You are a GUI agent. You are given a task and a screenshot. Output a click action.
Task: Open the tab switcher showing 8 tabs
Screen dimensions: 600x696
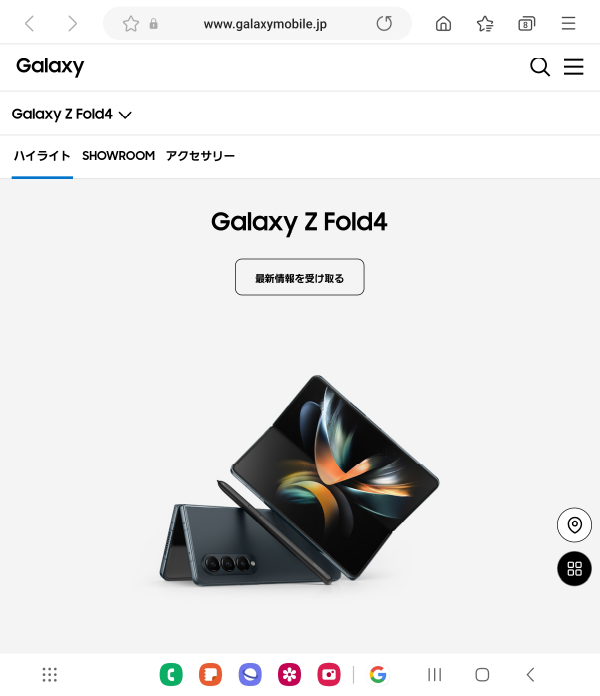pos(527,24)
